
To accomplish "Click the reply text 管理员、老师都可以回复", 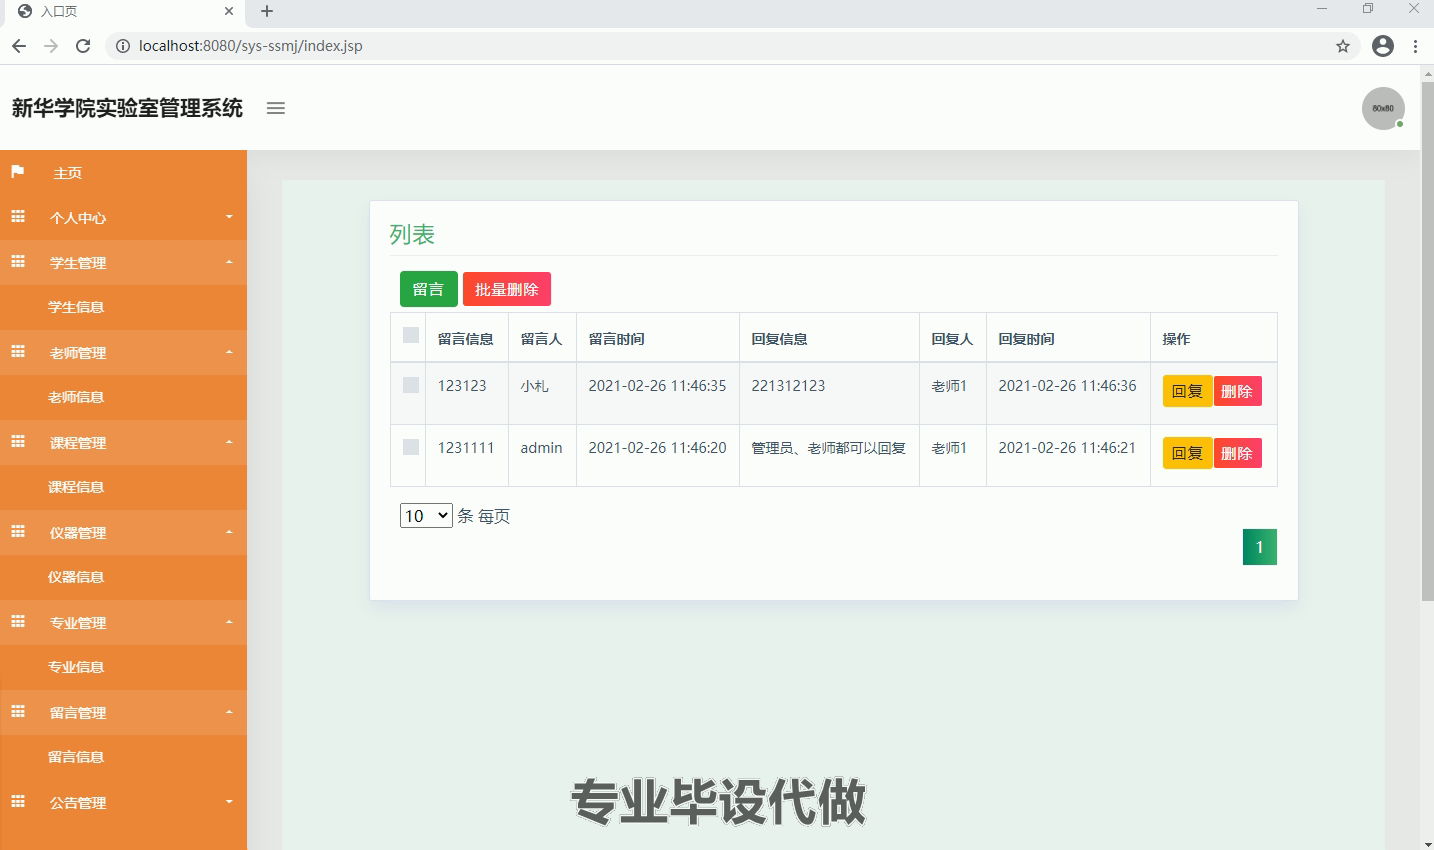I will pyautogui.click(x=829, y=448).
